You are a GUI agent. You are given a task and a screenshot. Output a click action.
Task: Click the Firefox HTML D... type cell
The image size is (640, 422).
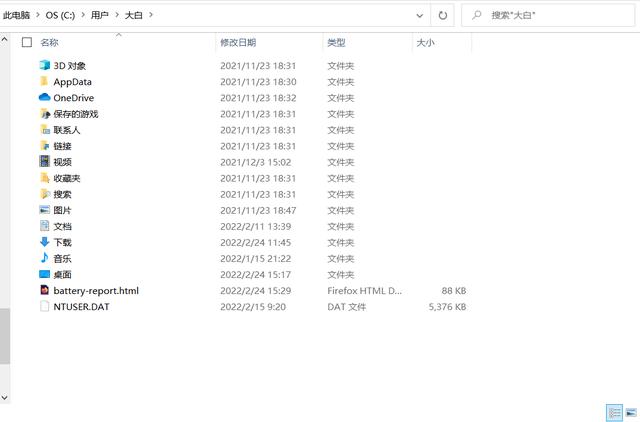364,291
